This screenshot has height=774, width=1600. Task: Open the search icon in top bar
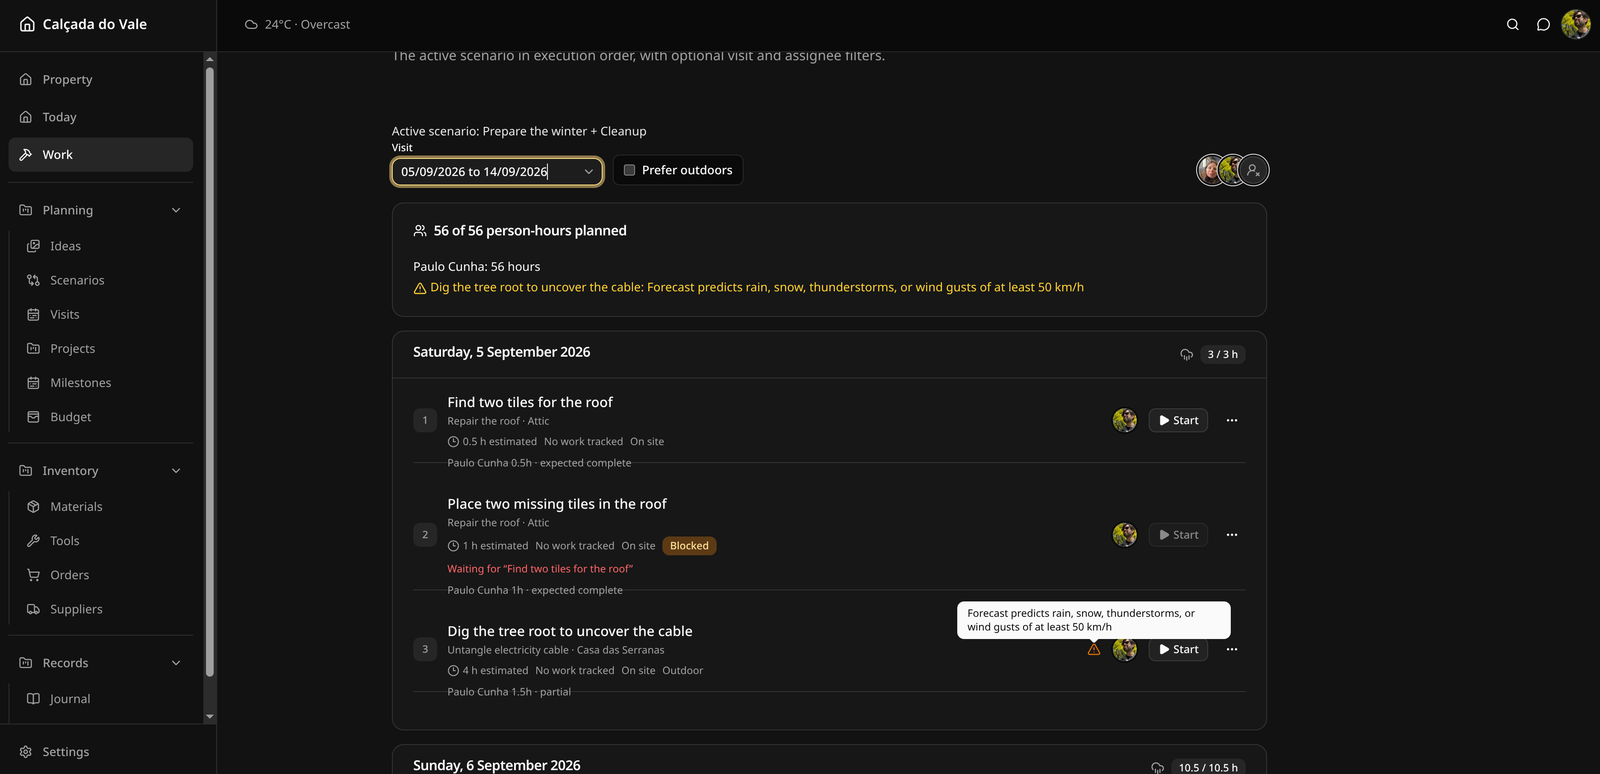(x=1512, y=25)
